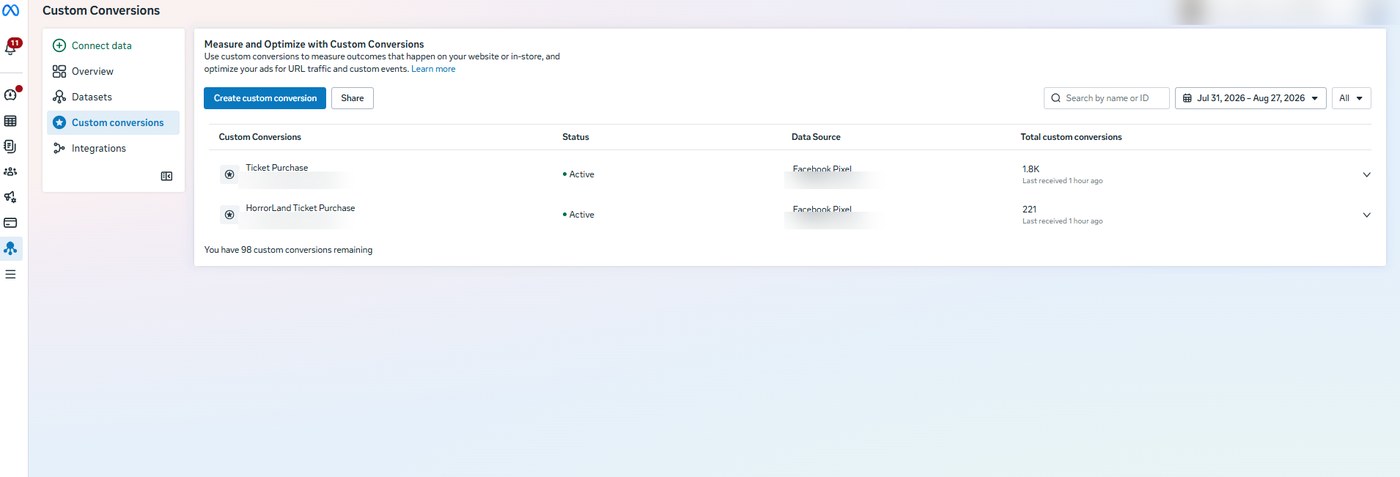This screenshot has height=477, width=1400.
Task: Click the Overview grid icon
Action: tap(59, 72)
